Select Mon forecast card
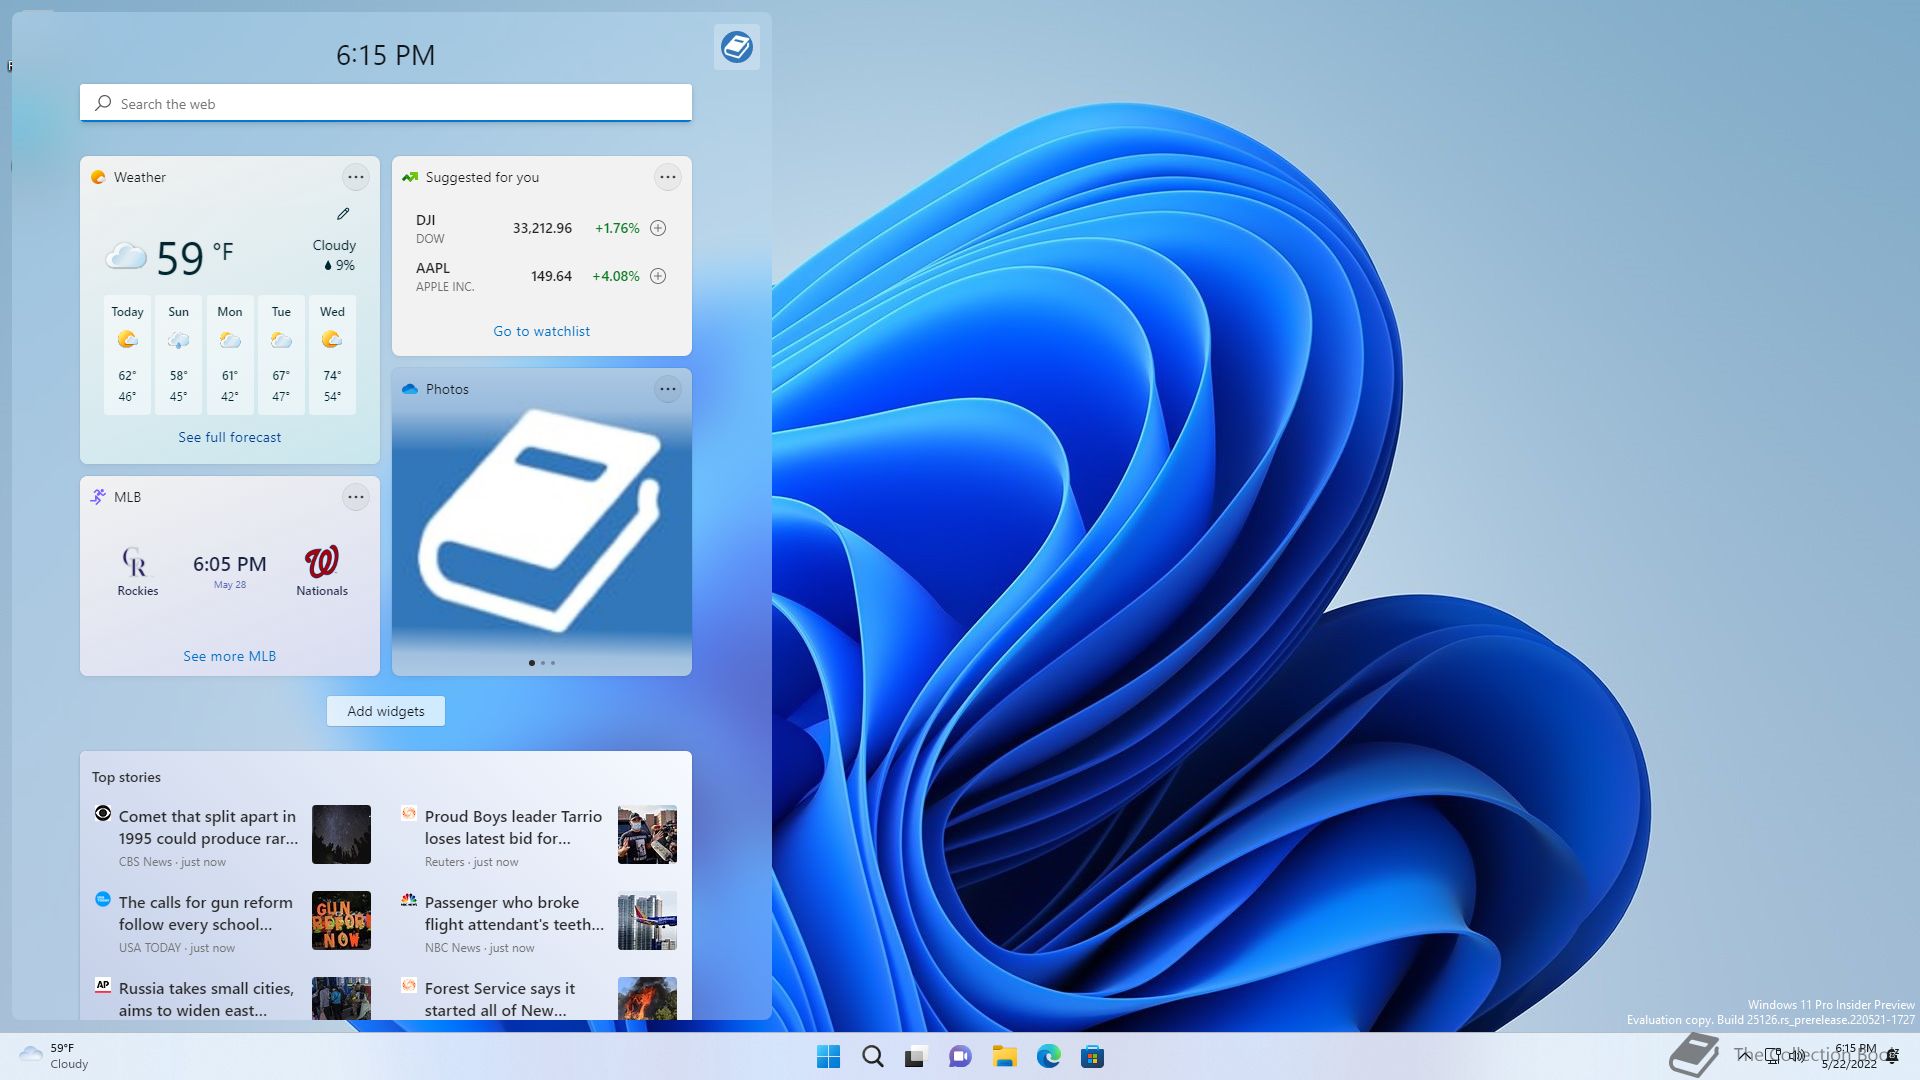Image resolution: width=1920 pixels, height=1080 pixels. click(x=230, y=354)
